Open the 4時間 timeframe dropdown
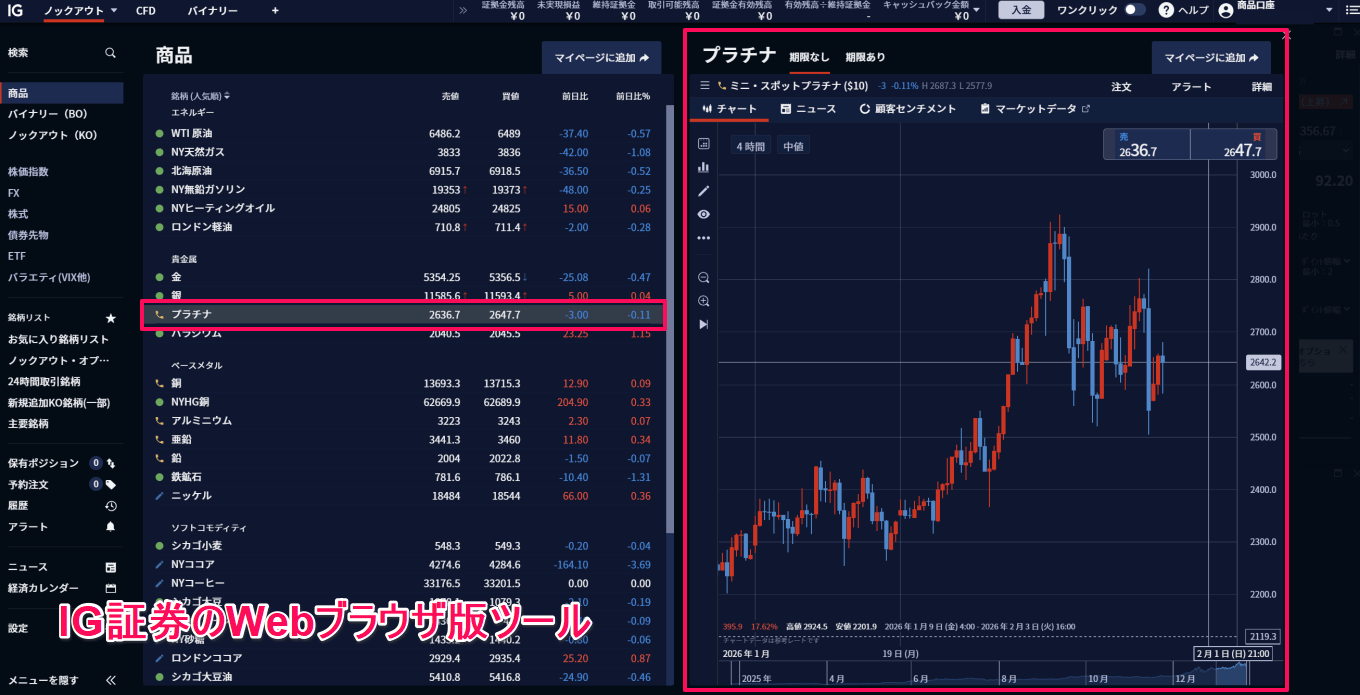 tap(750, 145)
